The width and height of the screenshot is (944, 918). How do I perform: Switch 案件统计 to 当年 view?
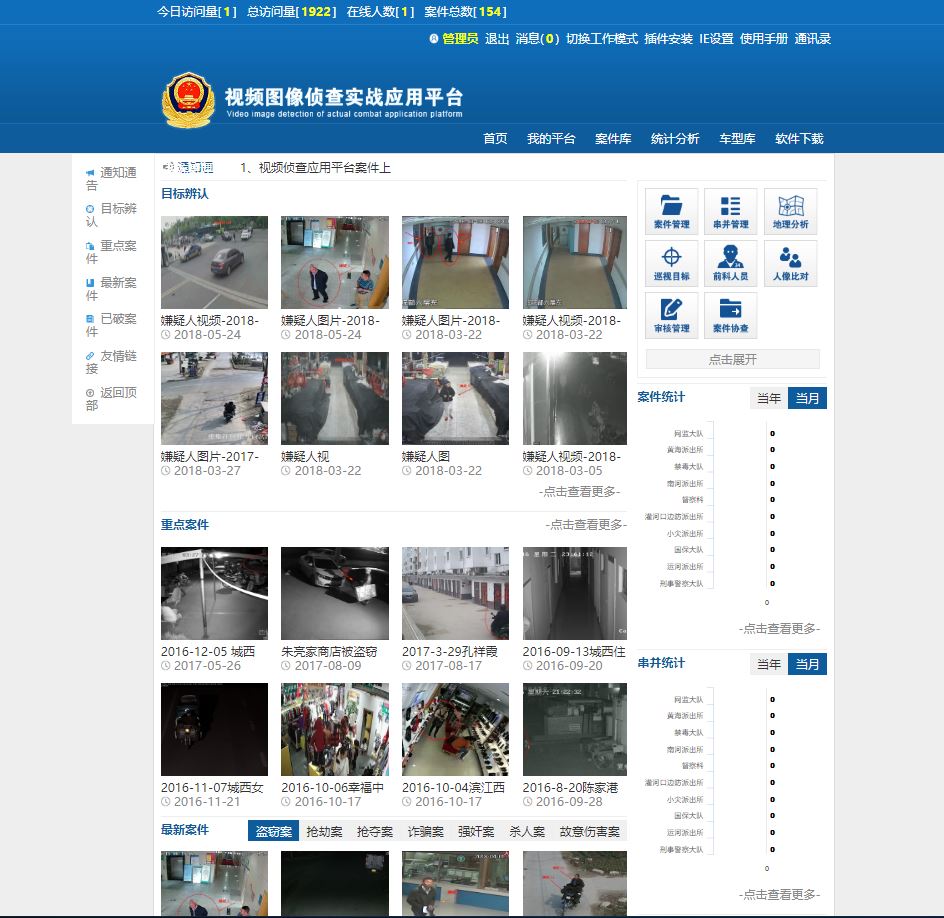click(768, 397)
